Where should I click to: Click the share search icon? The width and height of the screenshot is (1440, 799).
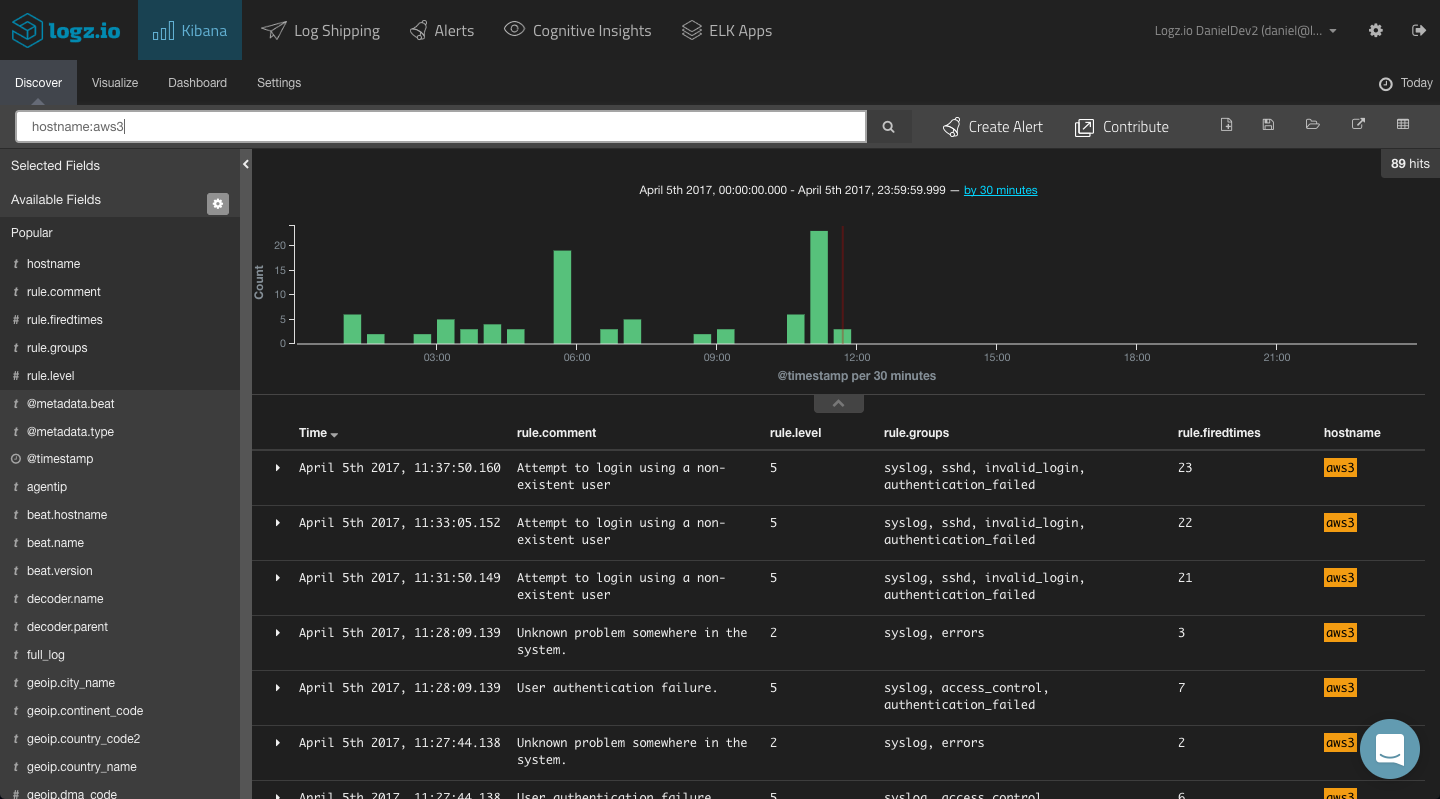(1358, 124)
